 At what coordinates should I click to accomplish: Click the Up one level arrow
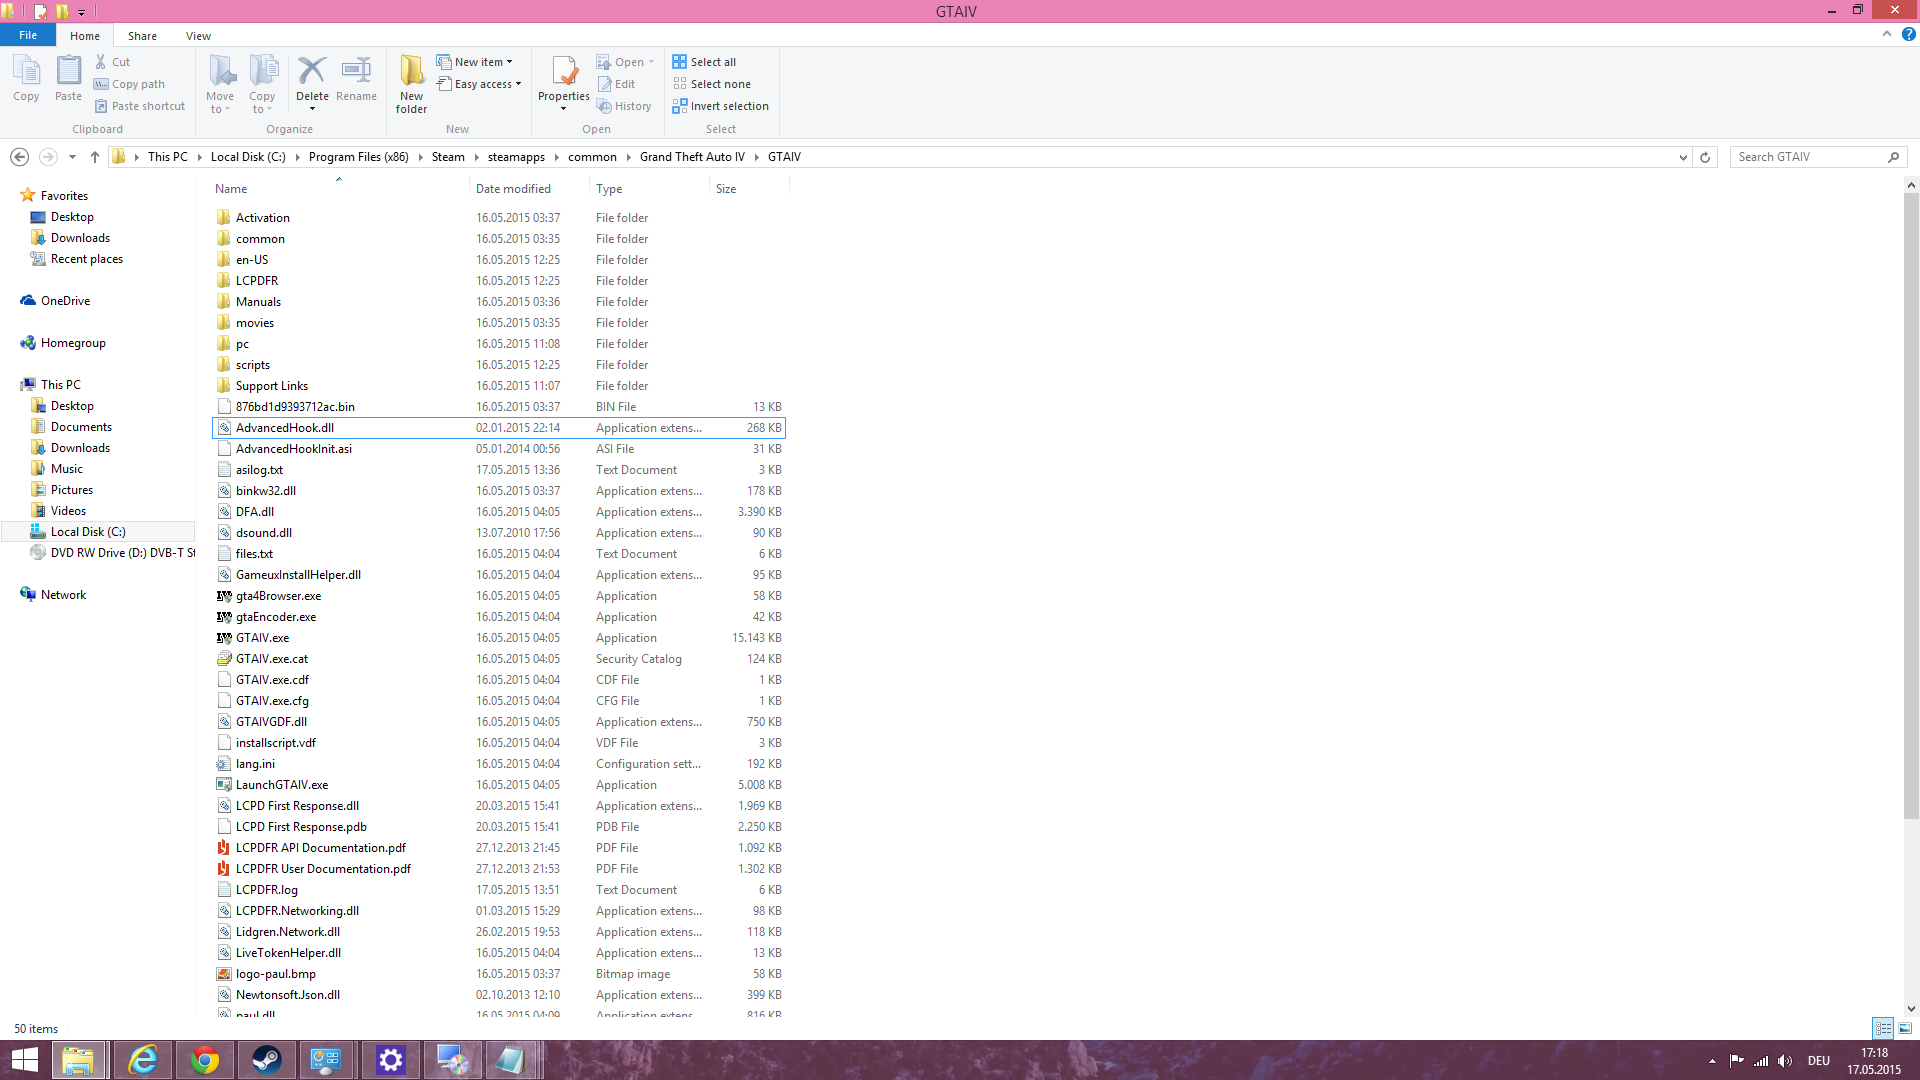pyautogui.click(x=95, y=157)
